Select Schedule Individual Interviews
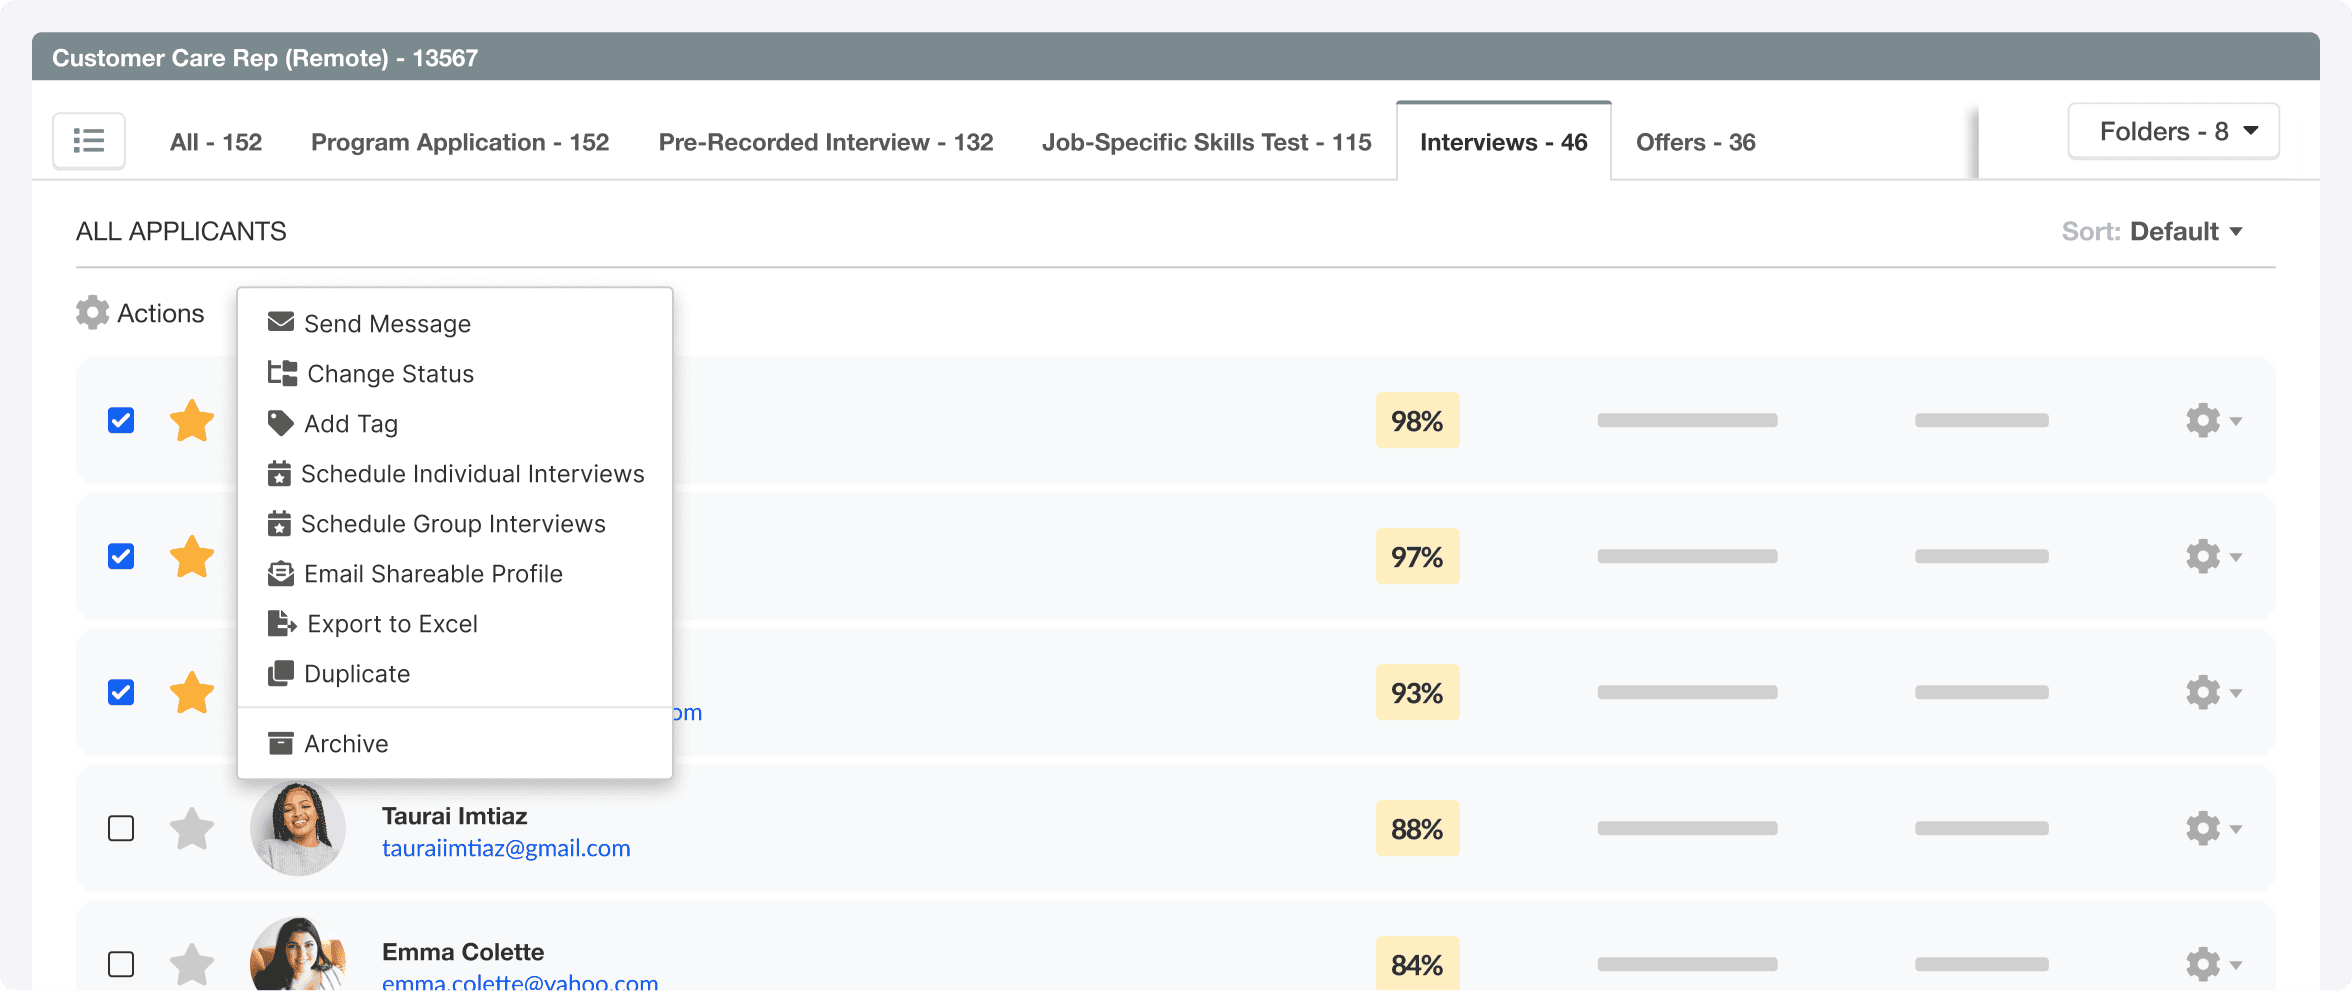This screenshot has width=2352, height=991. tap(473, 473)
